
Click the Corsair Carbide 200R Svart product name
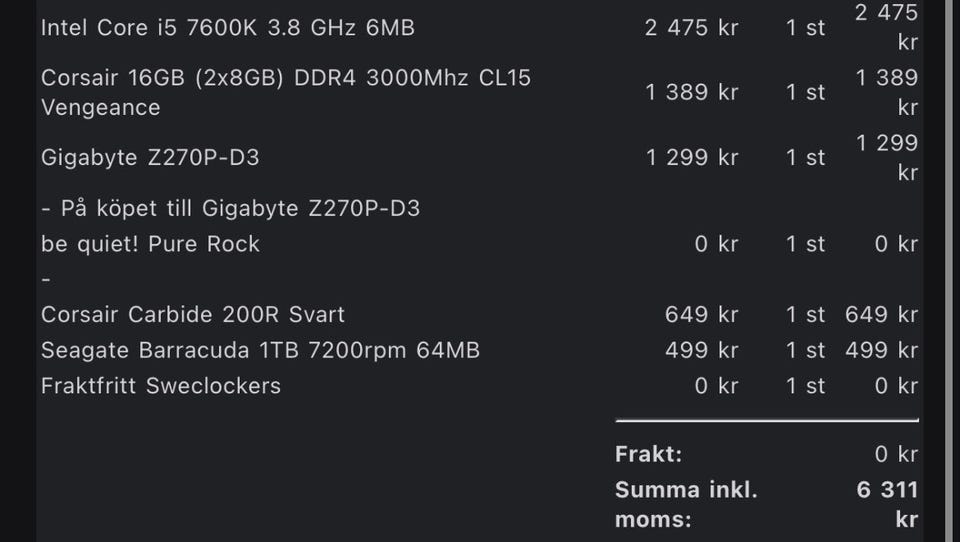click(x=192, y=314)
